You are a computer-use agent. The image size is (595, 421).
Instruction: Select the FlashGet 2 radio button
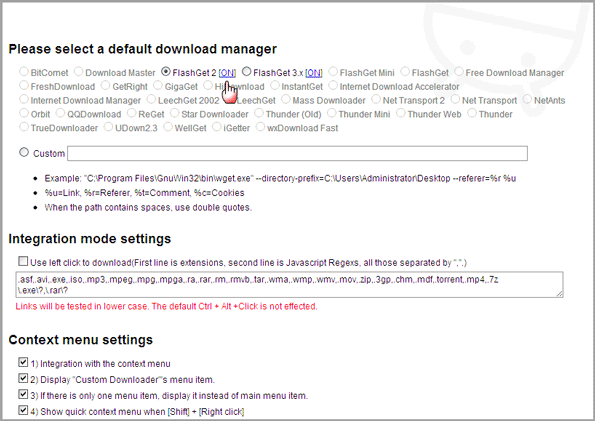click(x=166, y=71)
